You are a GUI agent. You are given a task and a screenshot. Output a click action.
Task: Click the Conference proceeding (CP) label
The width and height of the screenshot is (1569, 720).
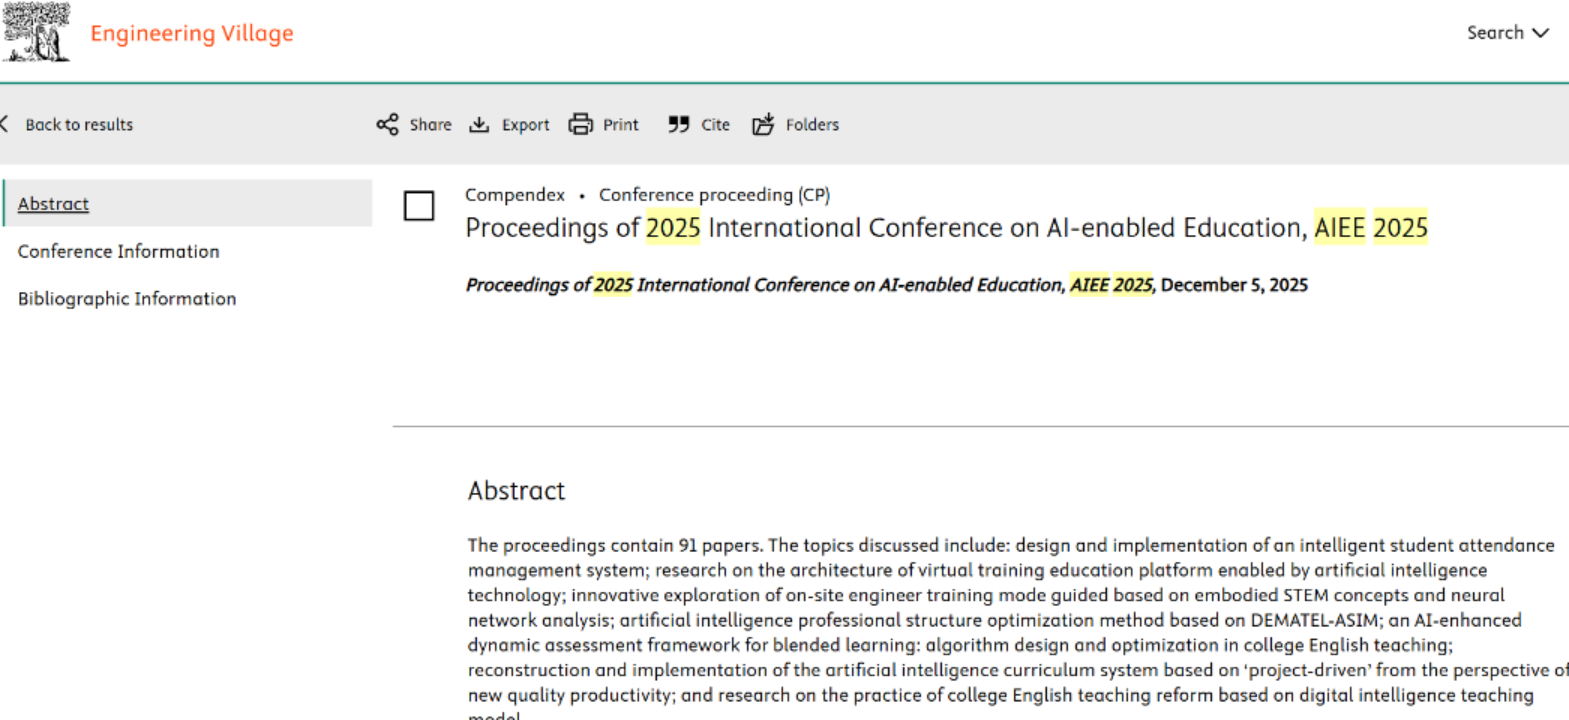(x=714, y=195)
